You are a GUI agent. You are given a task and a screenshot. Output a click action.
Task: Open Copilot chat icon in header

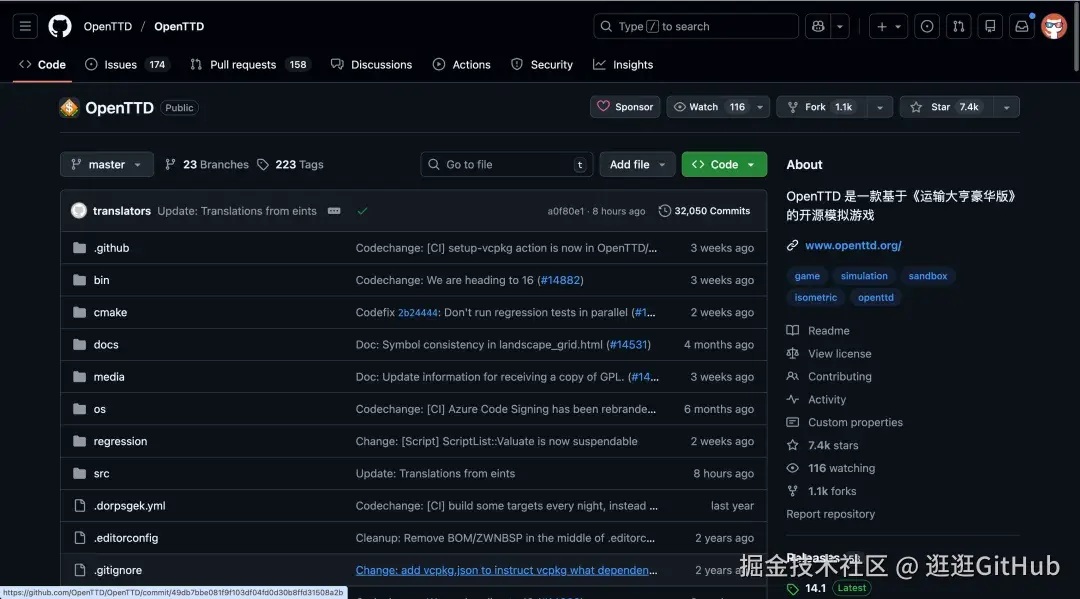tap(818, 26)
